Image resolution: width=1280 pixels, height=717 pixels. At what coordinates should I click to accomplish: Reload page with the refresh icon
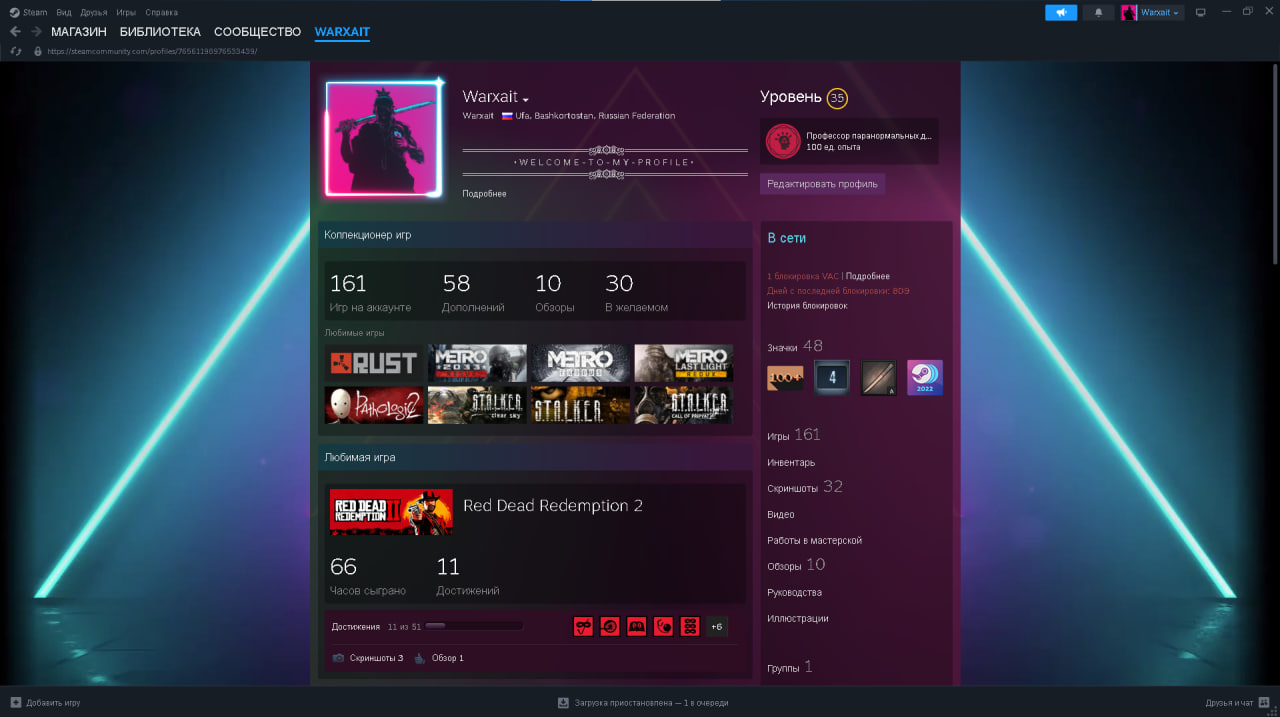tap(16, 51)
